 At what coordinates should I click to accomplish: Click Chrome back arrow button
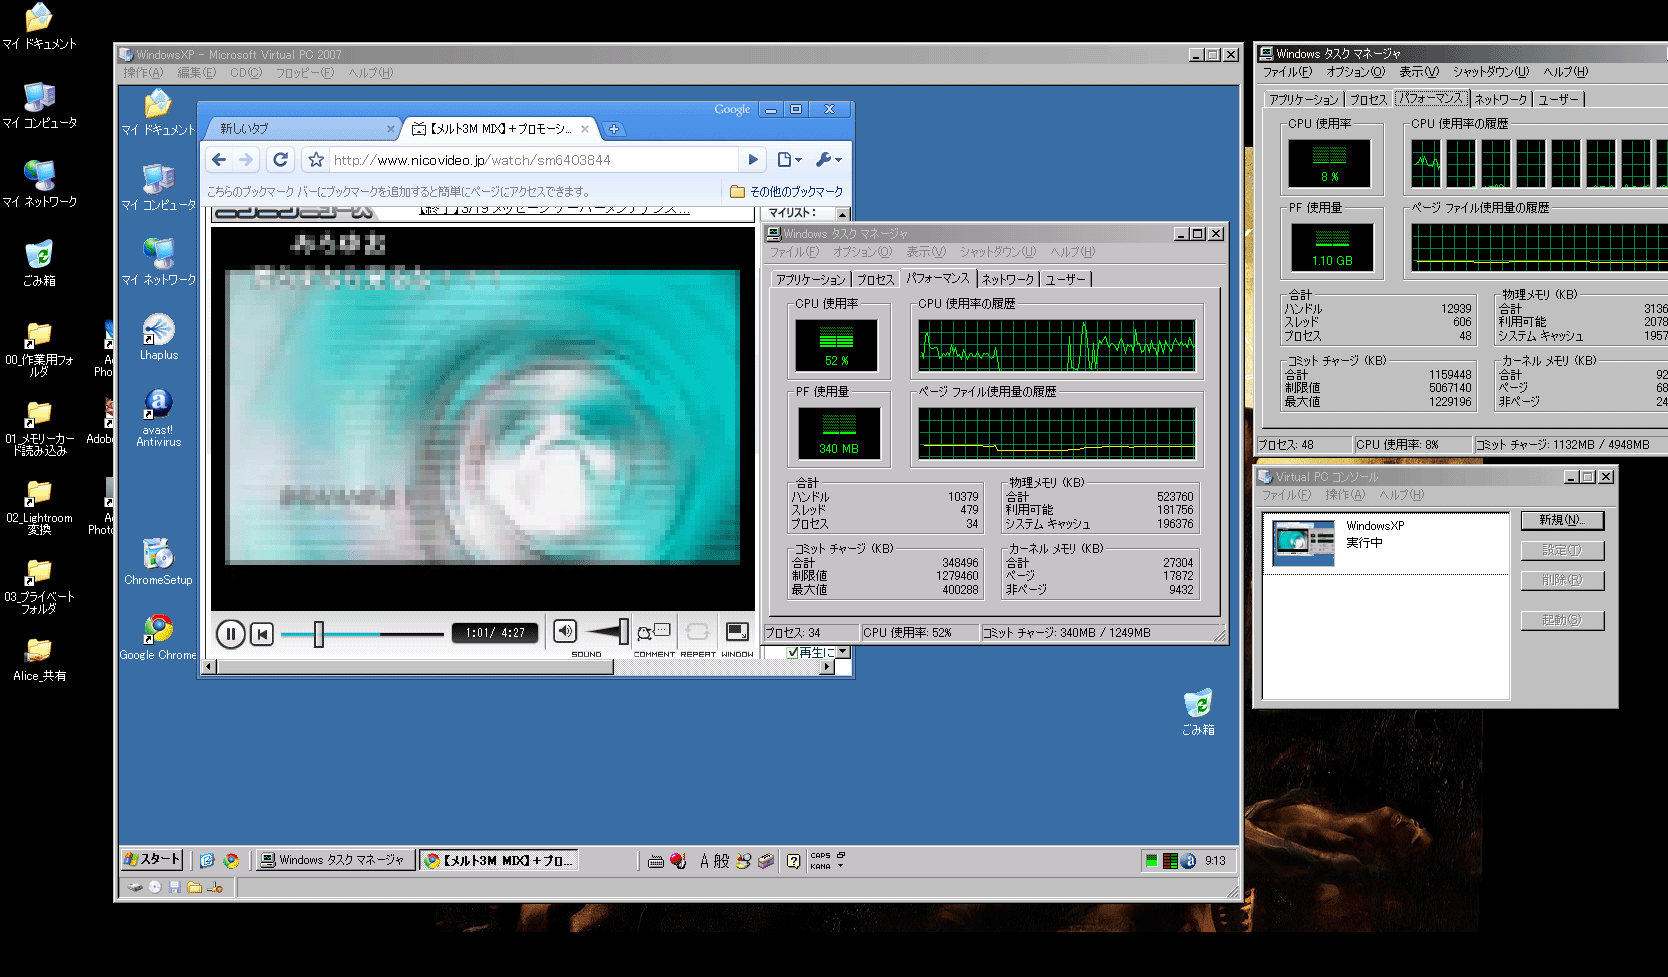click(219, 159)
